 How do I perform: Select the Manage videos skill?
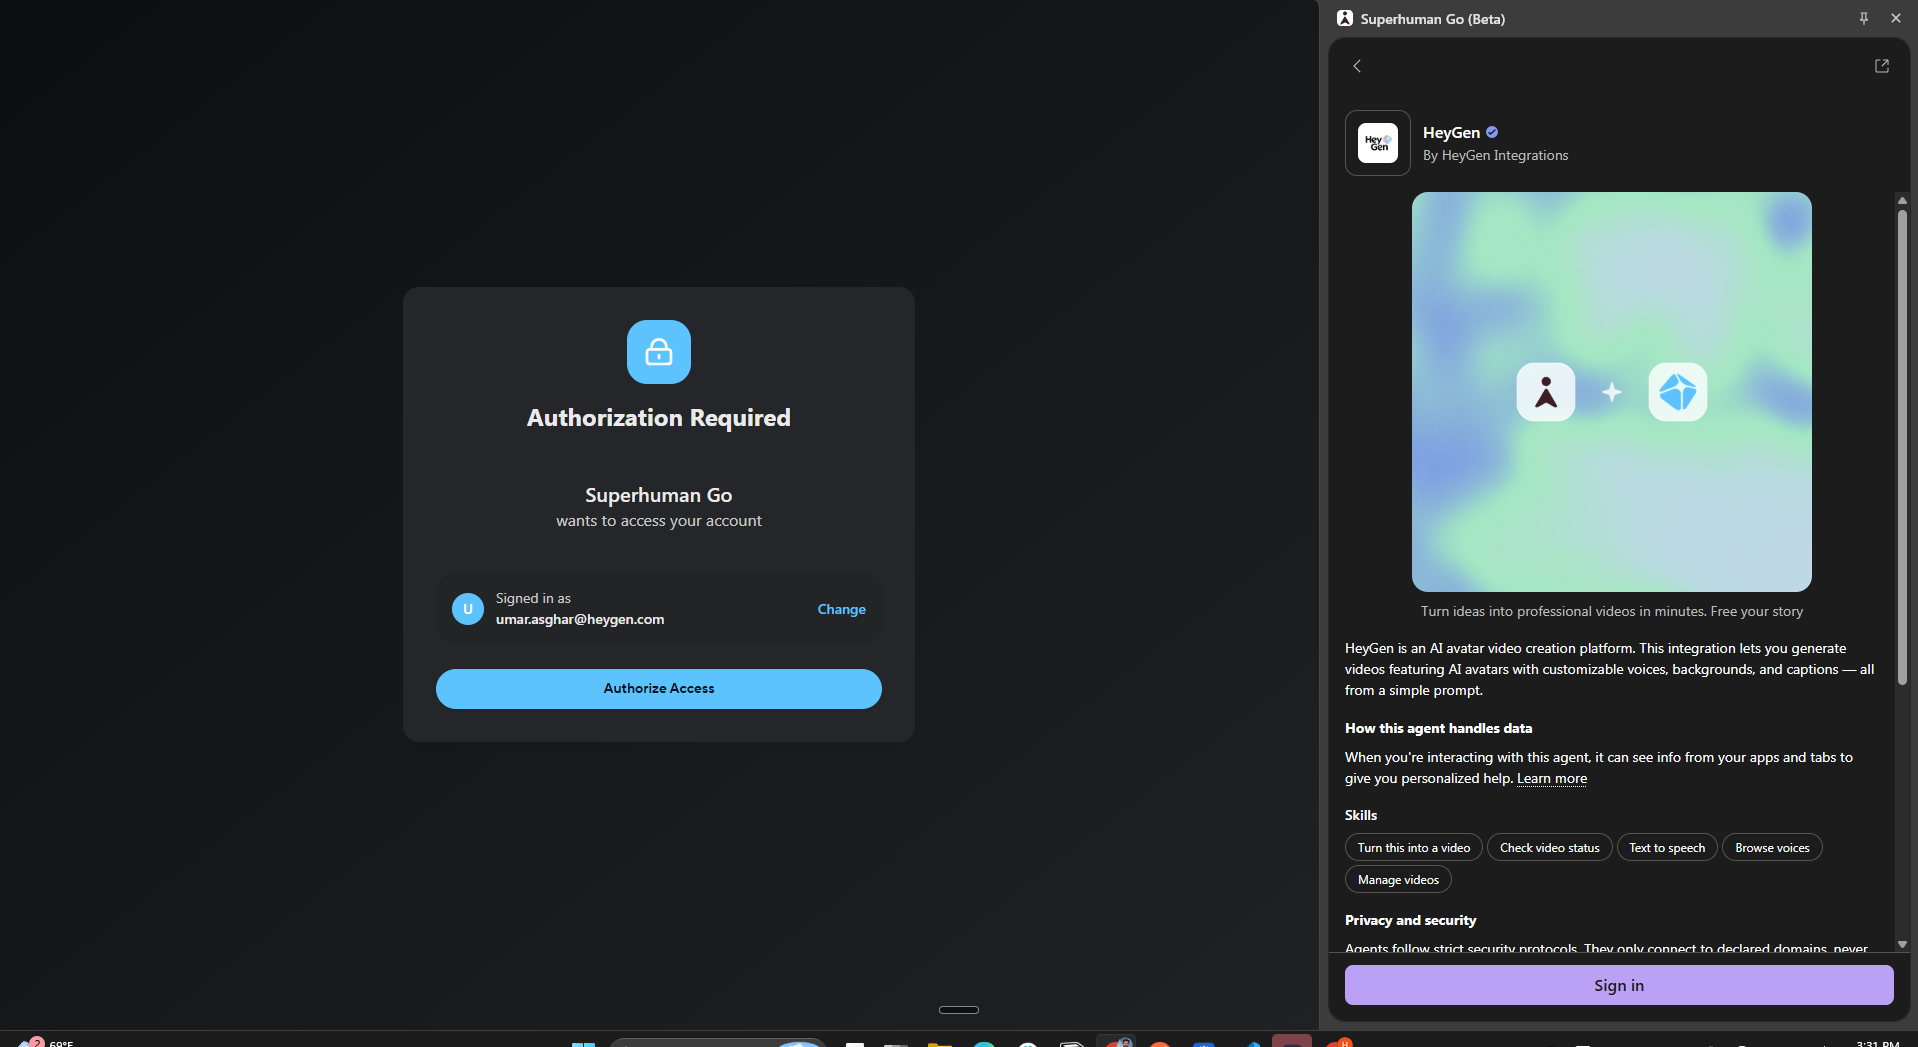(1397, 879)
